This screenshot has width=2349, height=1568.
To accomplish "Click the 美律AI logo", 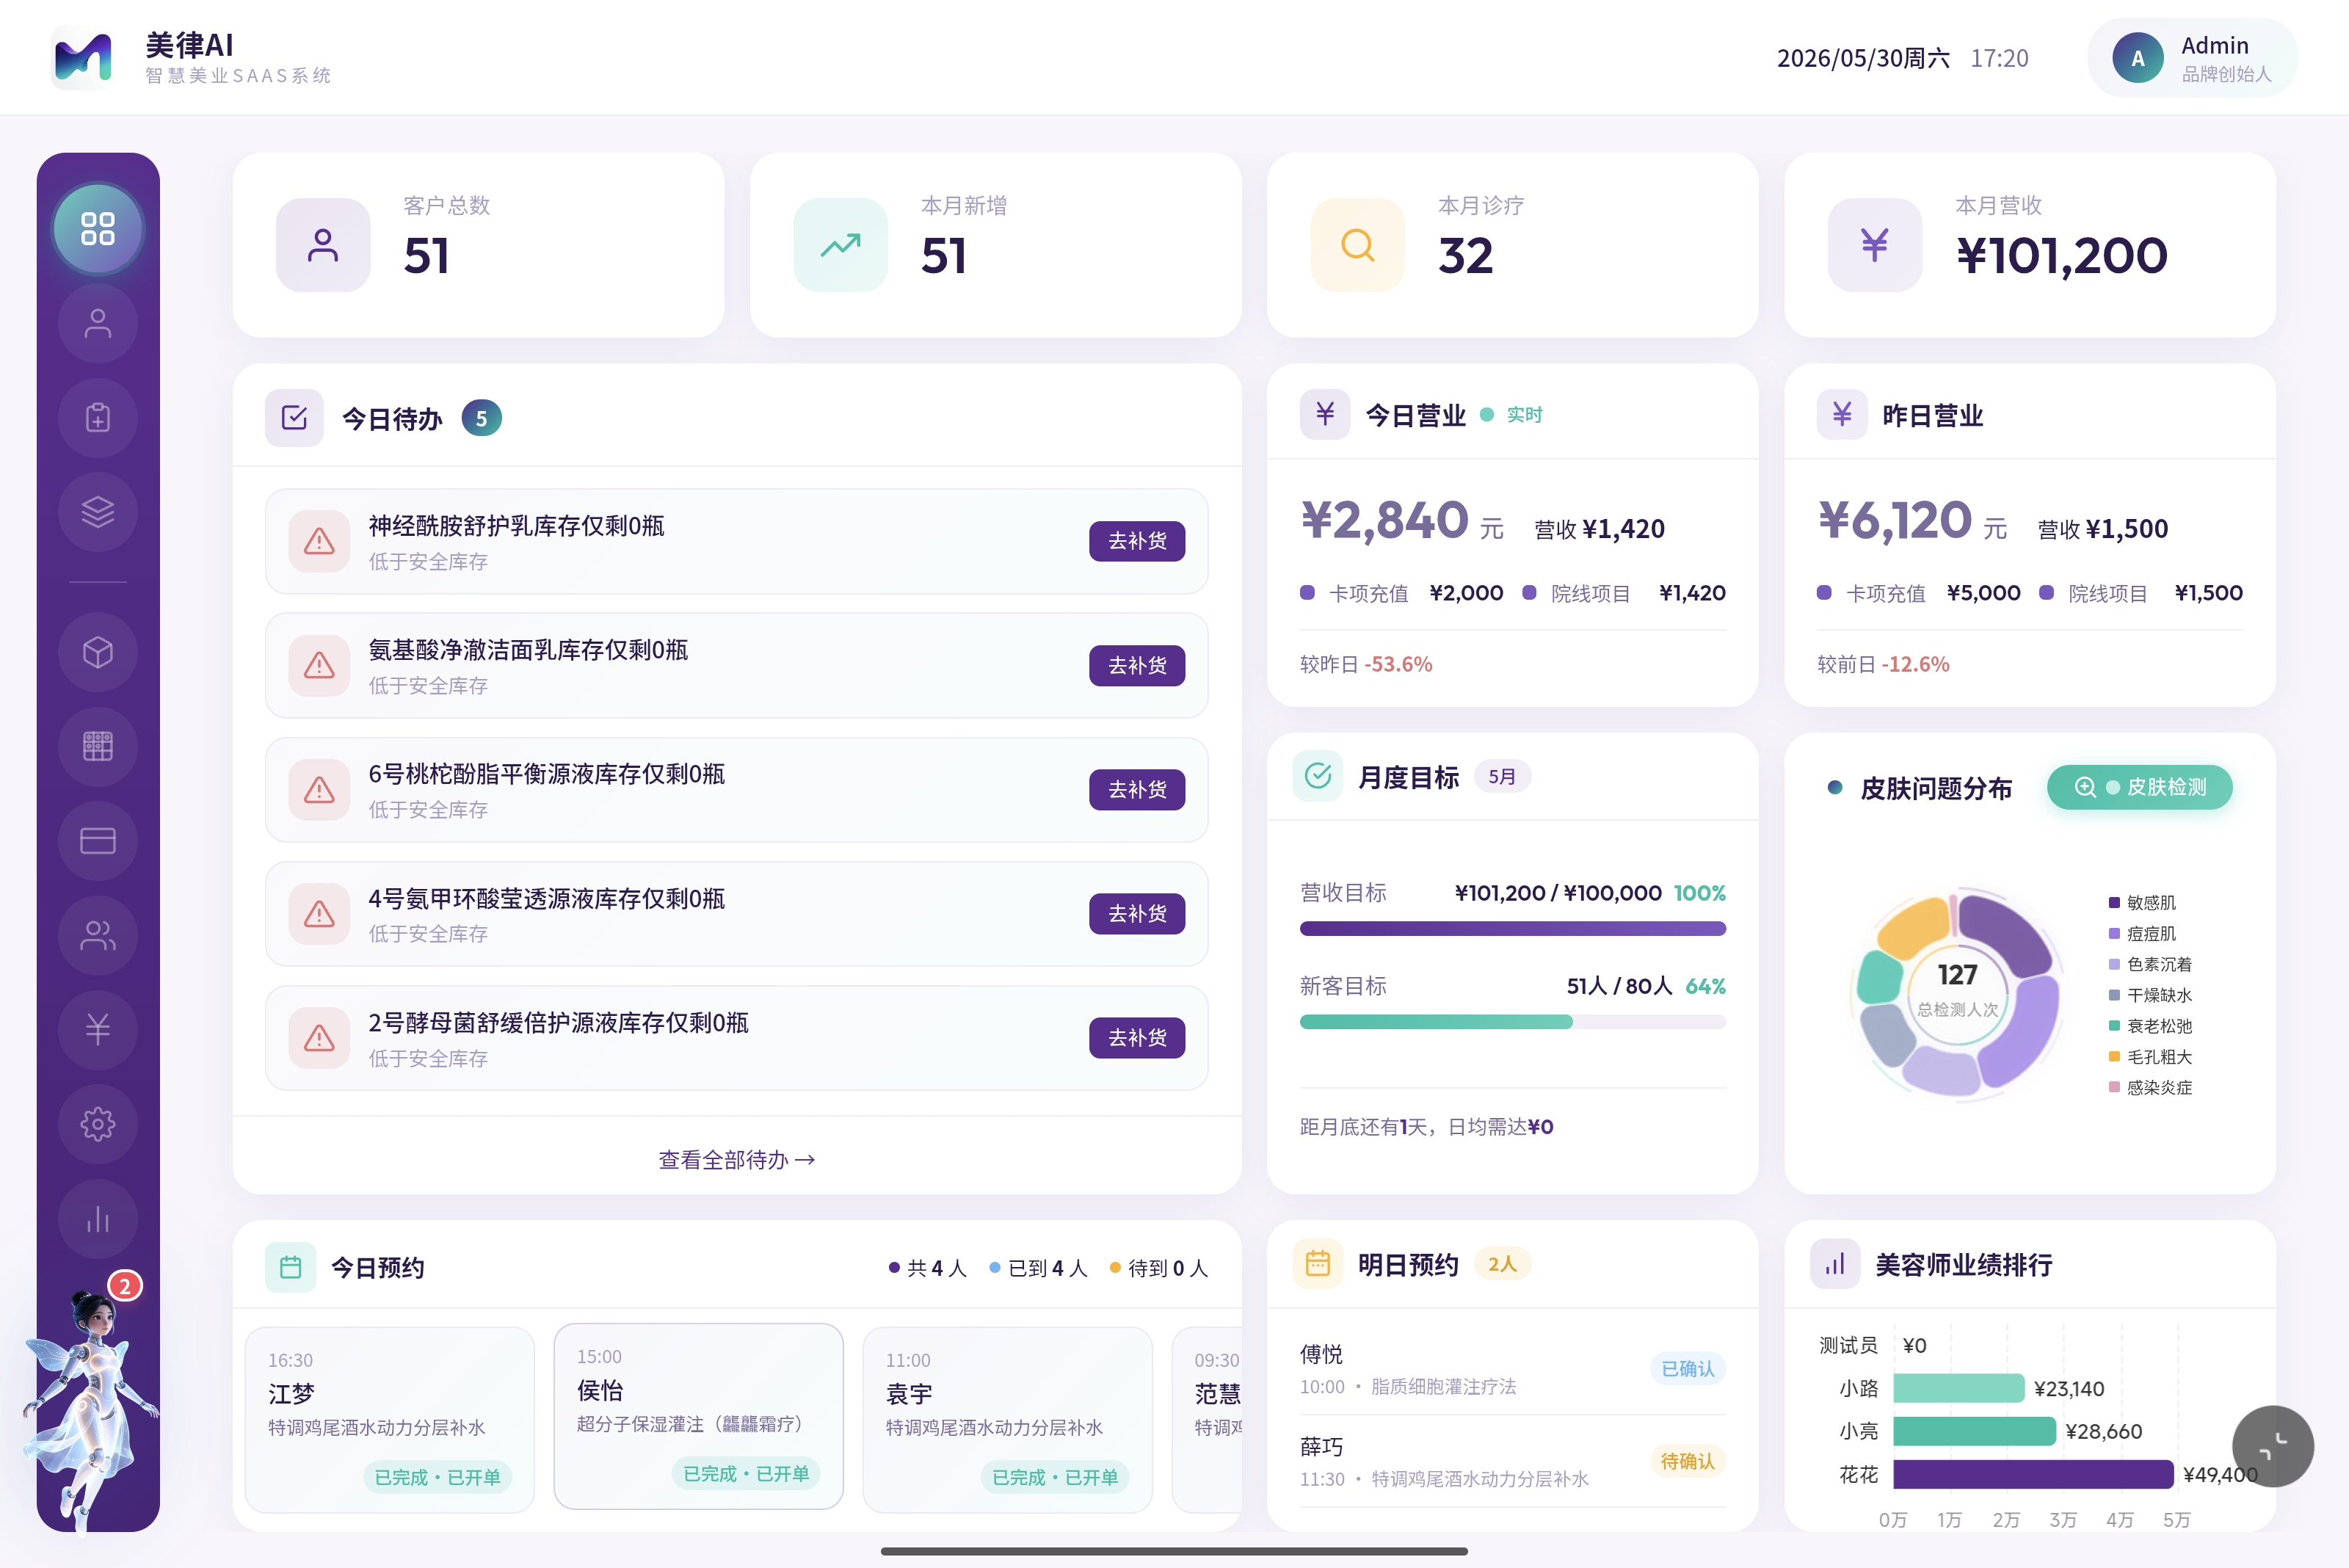I will click(82, 58).
